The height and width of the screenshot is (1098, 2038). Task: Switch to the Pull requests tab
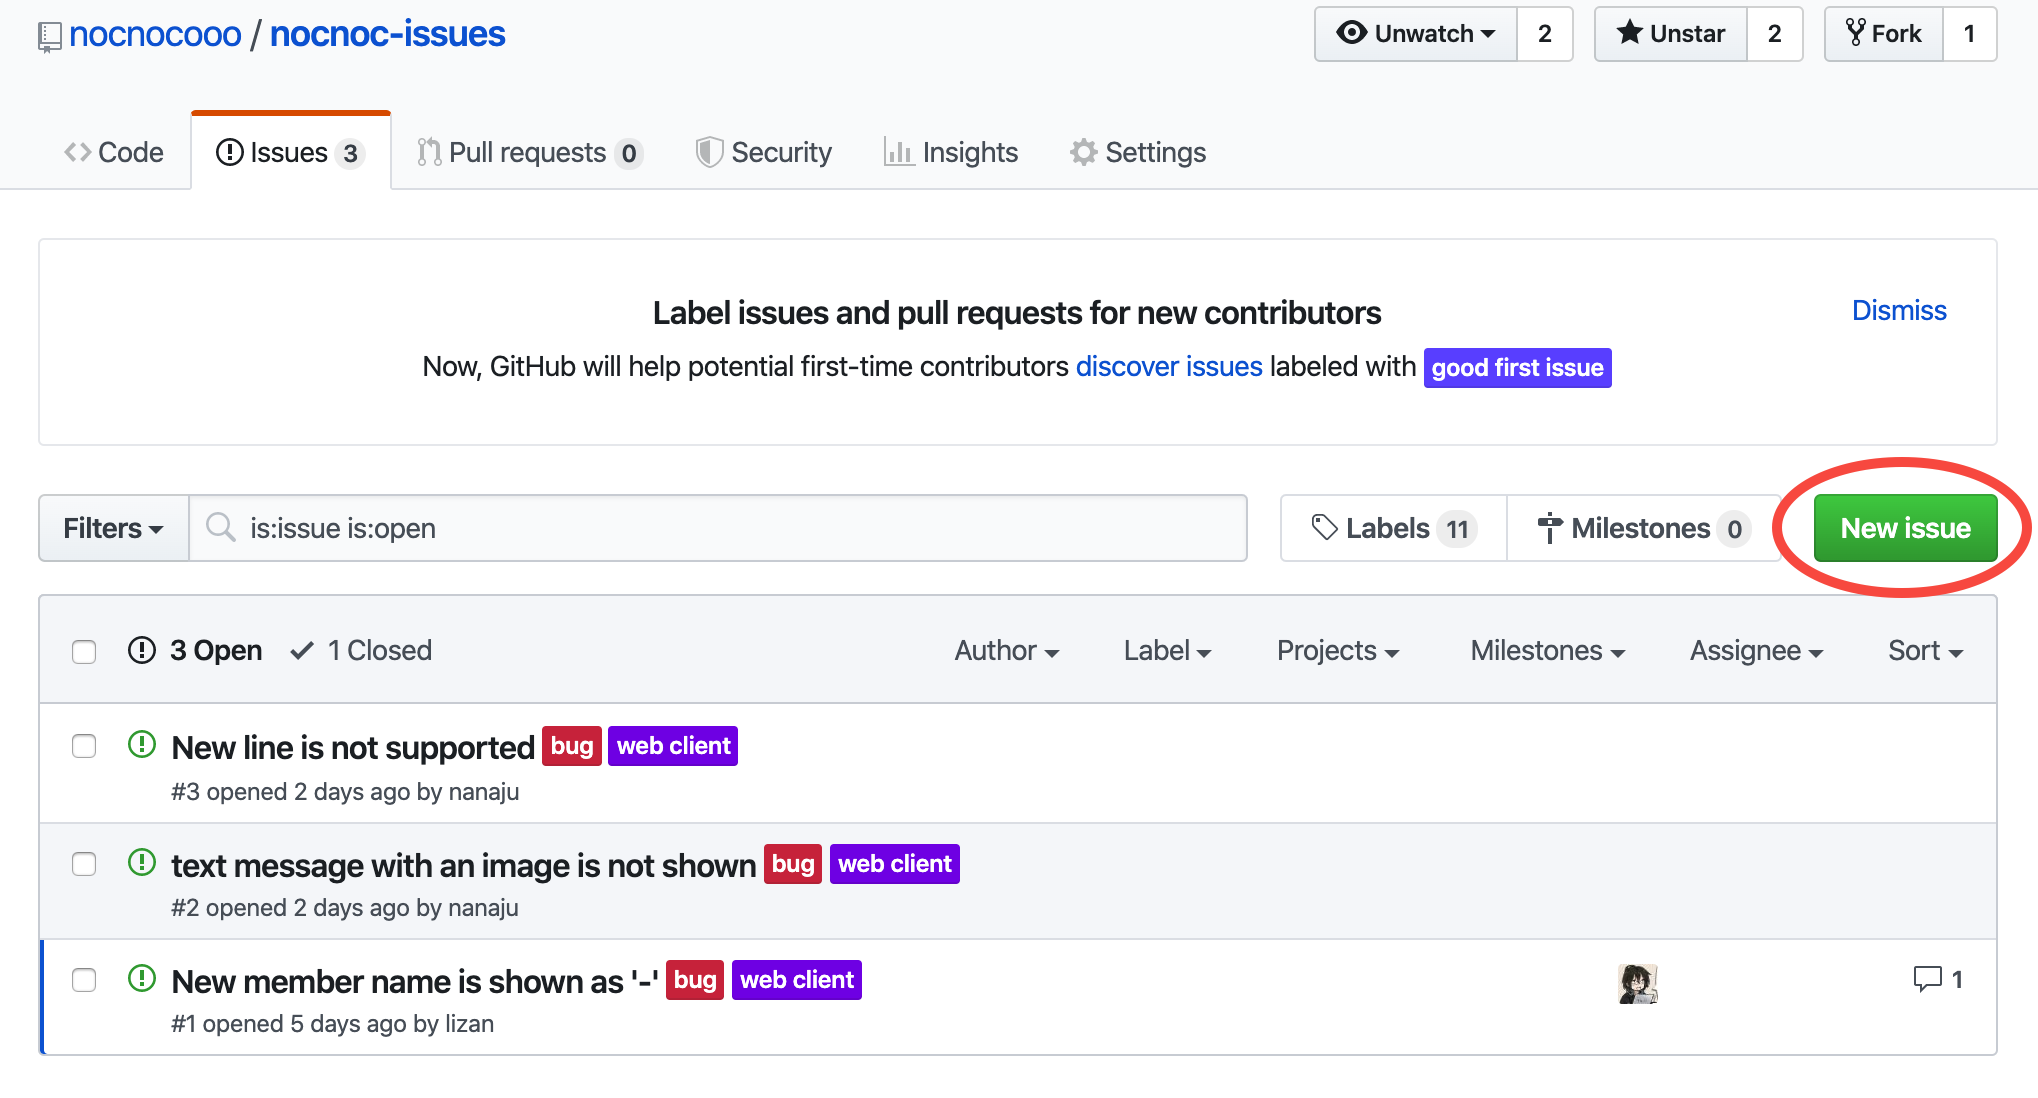coord(528,152)
